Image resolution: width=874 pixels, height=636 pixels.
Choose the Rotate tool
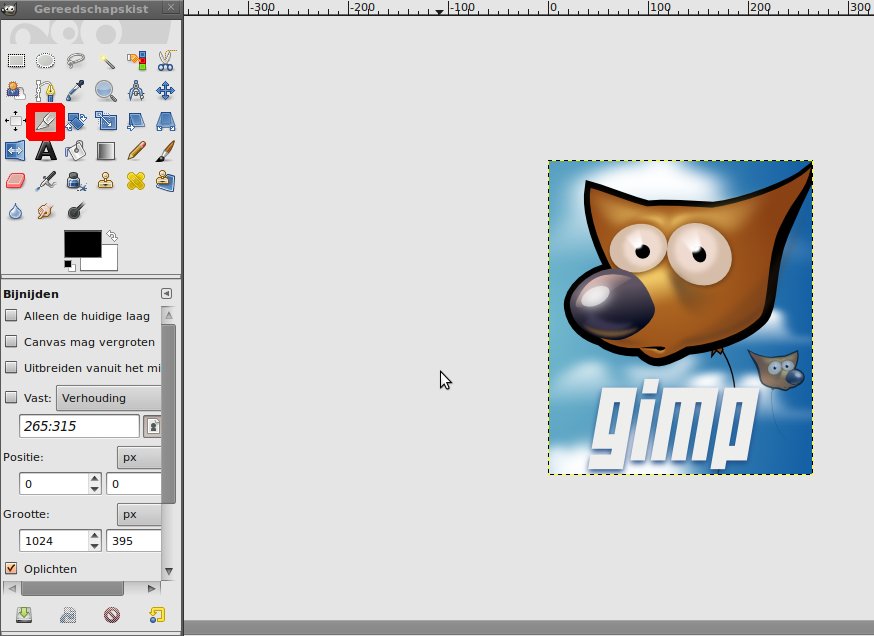pyautogui.click(x=76, y=120)
